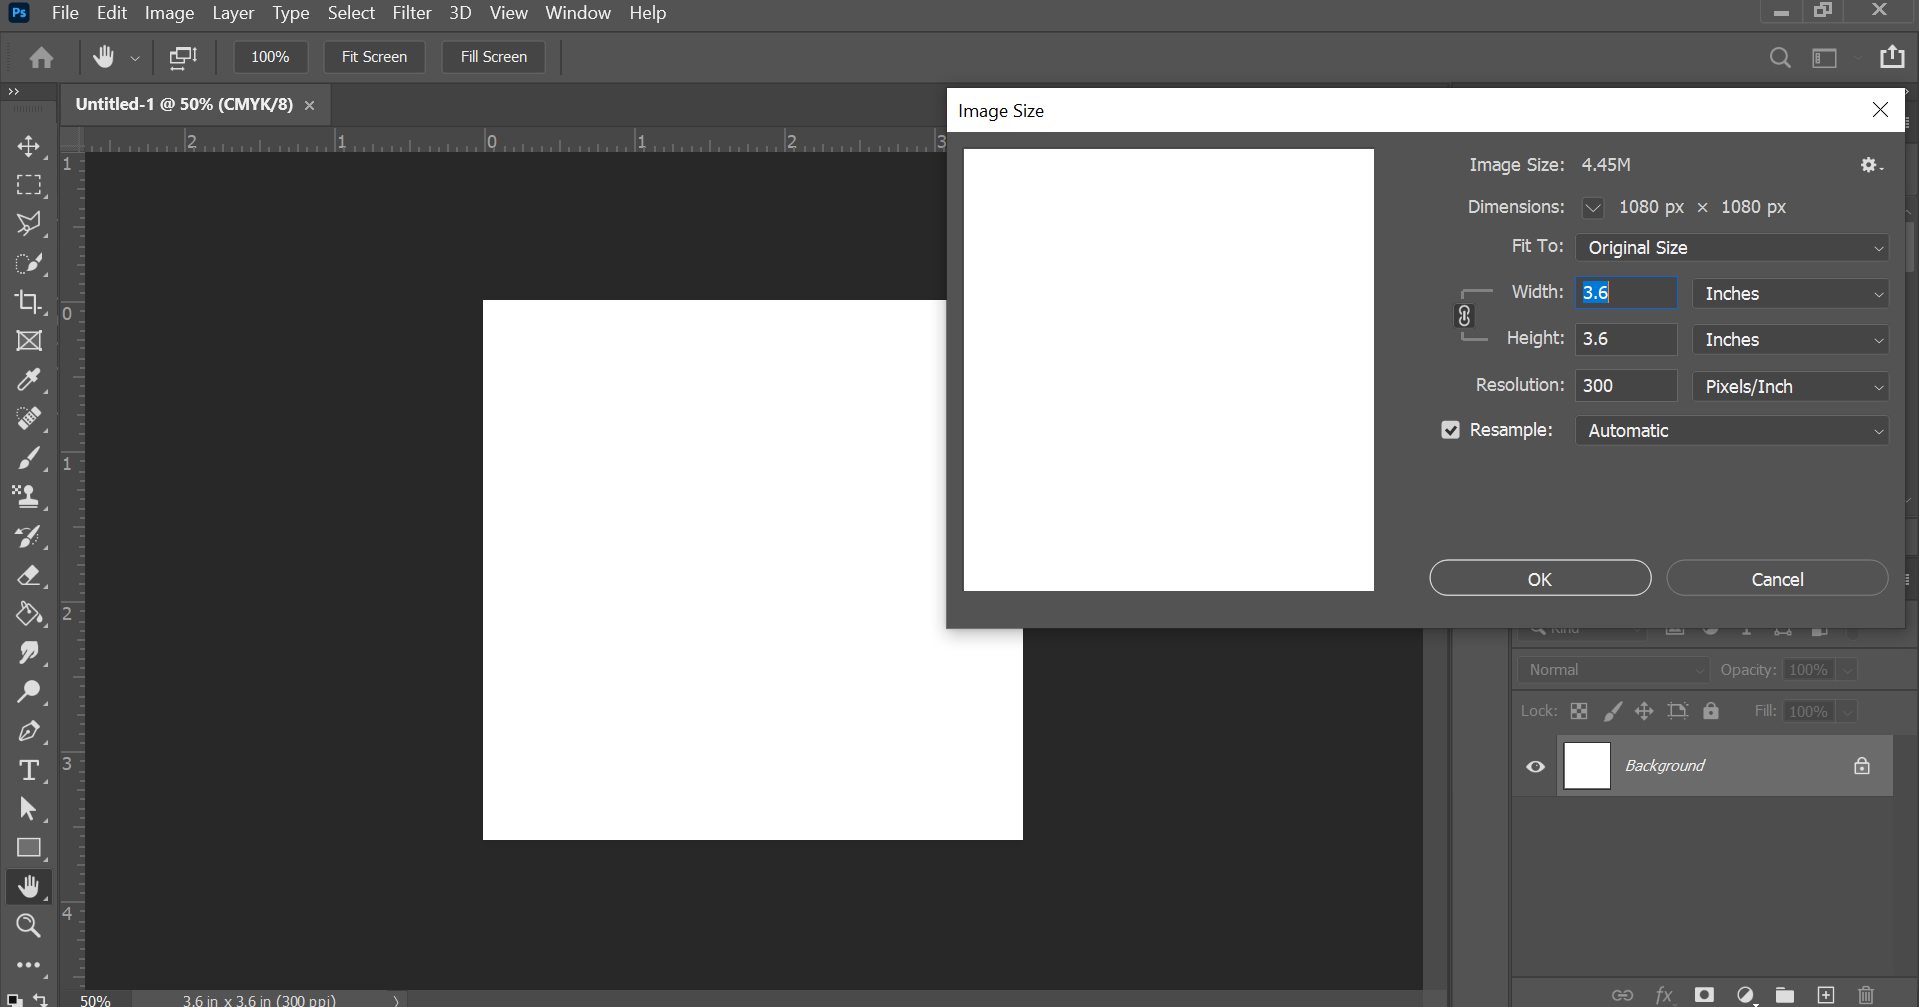
Task: Select the Background layer thumbnail
Action: (x=1587, y=766)
